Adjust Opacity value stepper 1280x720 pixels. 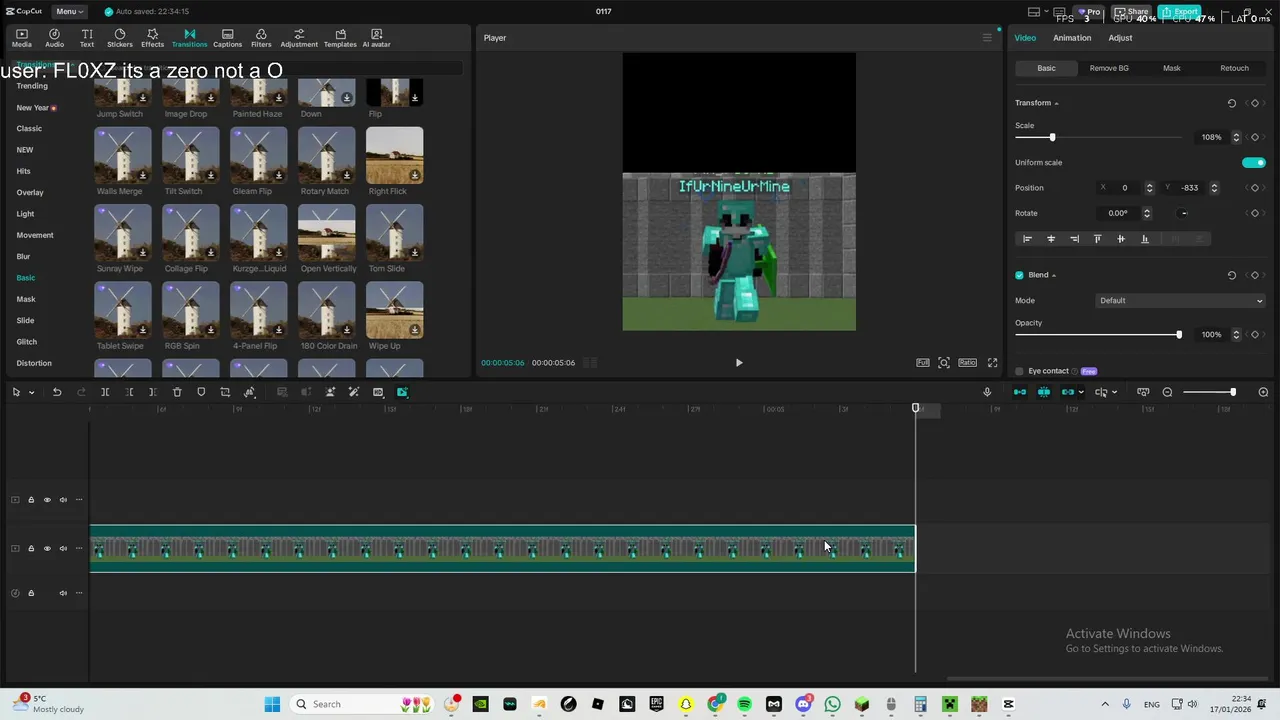point(1236,334)
